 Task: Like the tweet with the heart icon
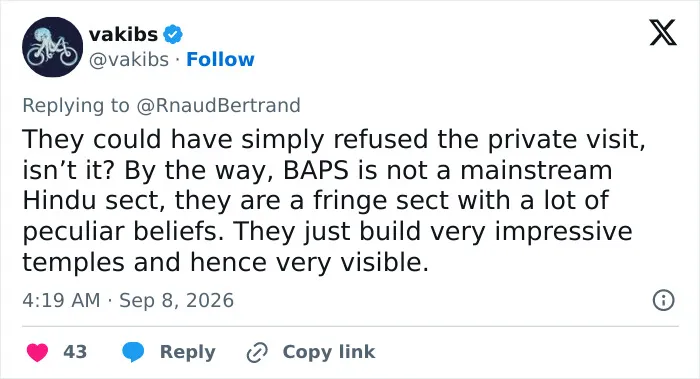38,352
